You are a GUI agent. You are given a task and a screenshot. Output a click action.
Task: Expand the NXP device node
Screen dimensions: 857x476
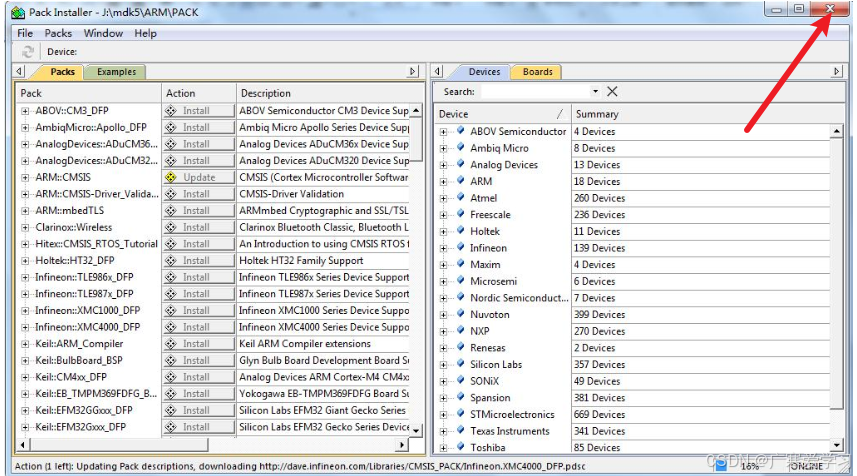coord(443,332)
